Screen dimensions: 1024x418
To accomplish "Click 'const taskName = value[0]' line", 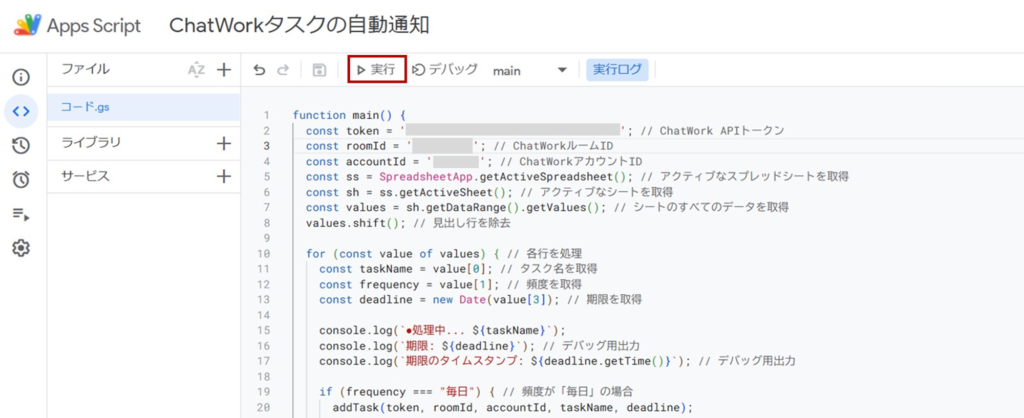I will pyautogui.click(x=406, y=269).
